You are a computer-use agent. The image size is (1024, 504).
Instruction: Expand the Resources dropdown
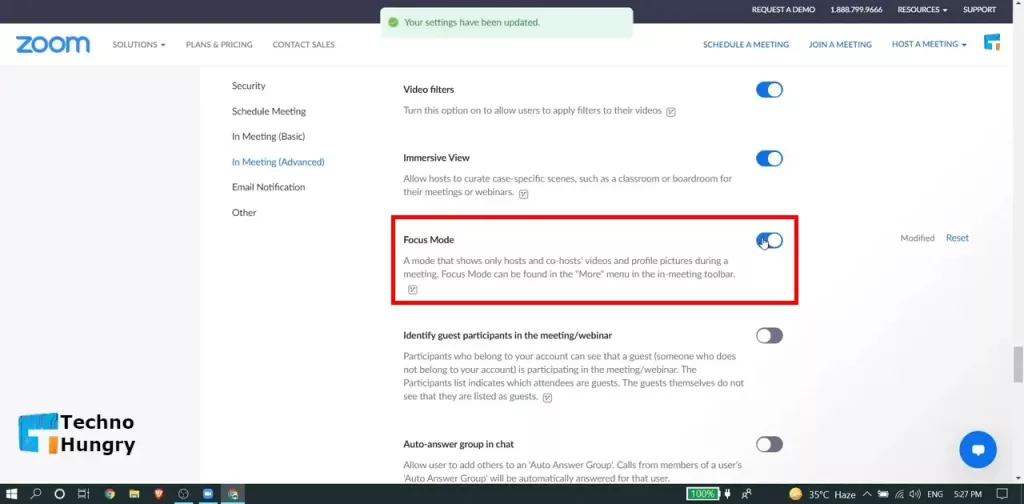[x=922, y=10]
